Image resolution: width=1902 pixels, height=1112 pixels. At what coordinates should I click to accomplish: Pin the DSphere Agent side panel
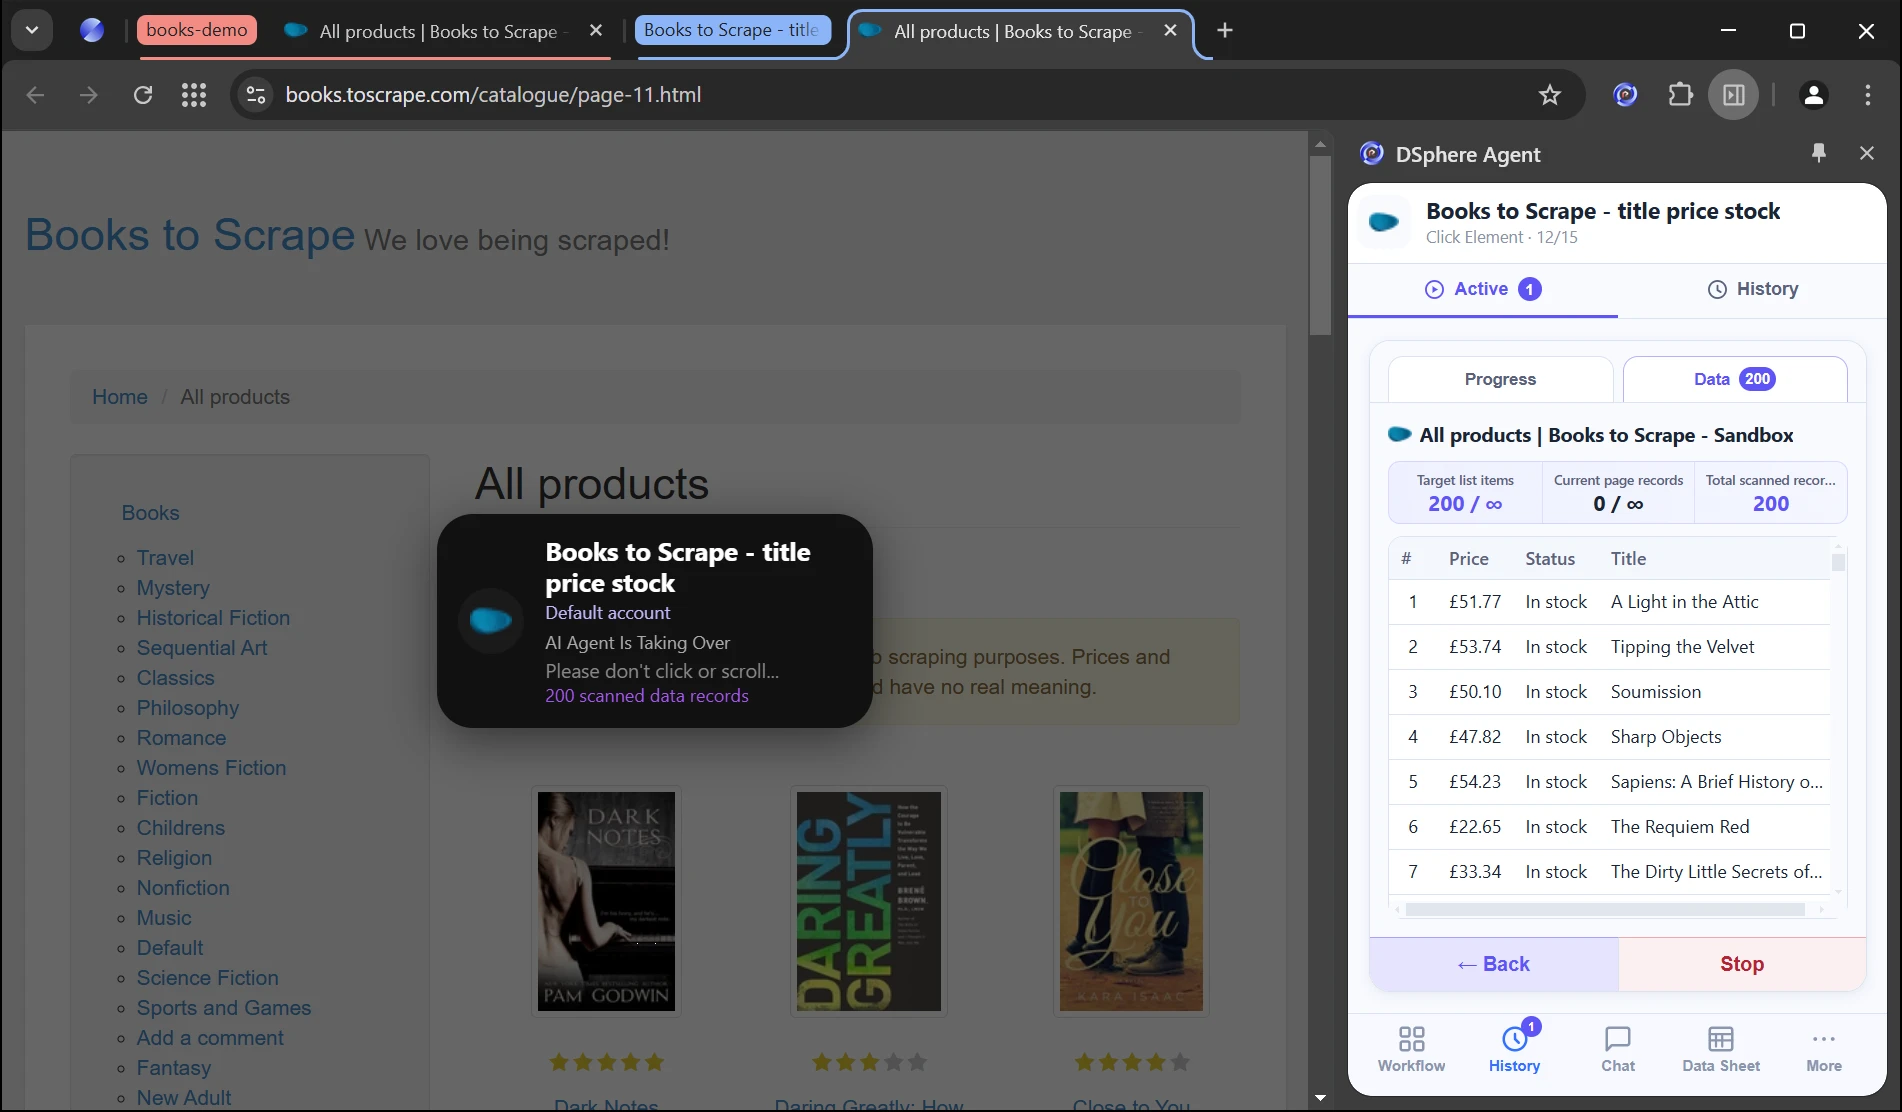tap(1819, 153)
